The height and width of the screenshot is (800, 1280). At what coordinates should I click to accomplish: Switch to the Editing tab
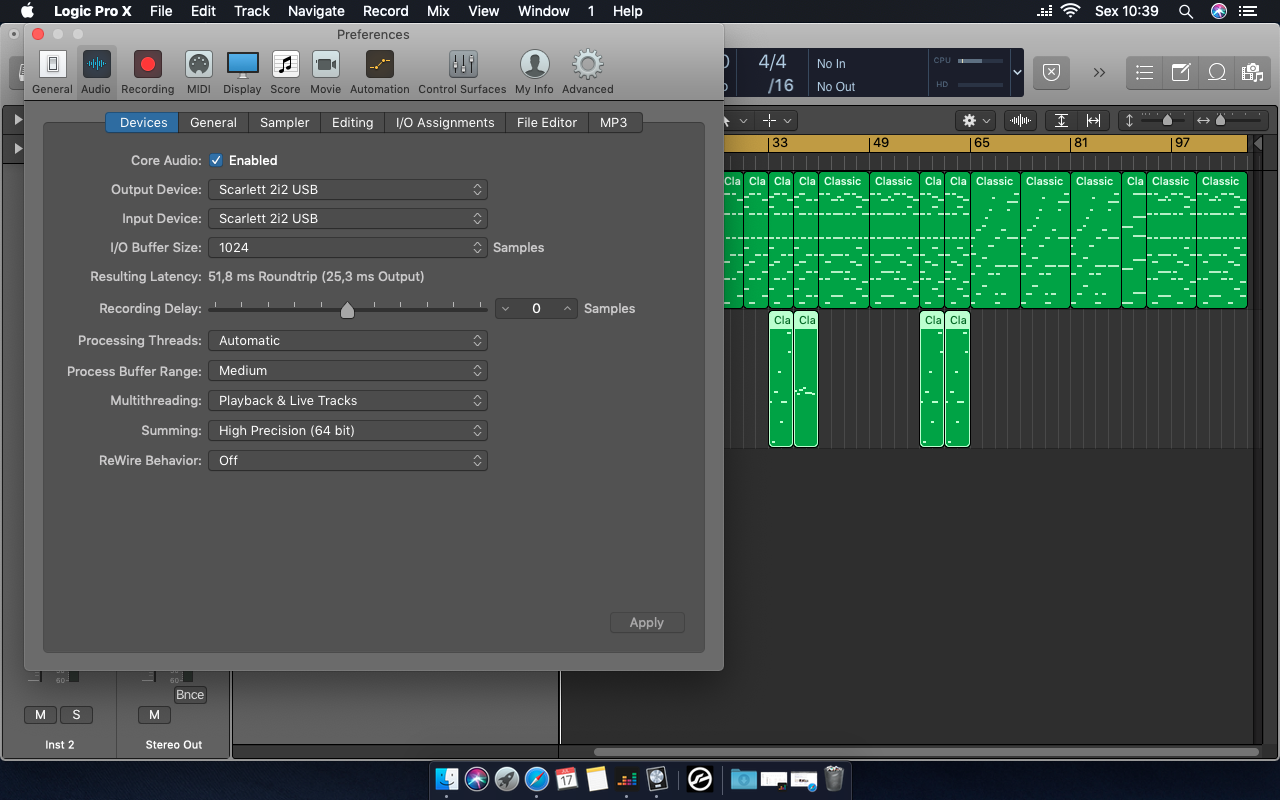352,122
